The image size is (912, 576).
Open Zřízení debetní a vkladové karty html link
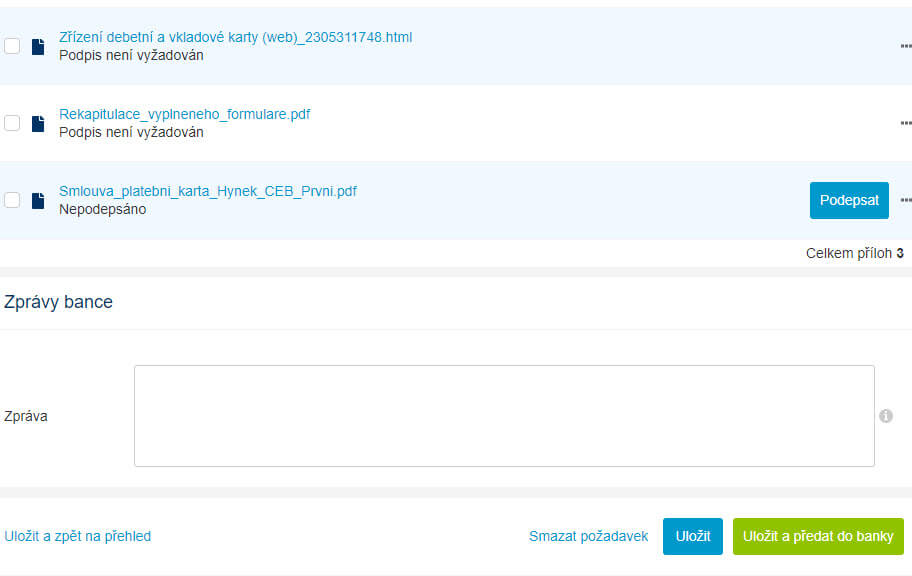(236, 37)
